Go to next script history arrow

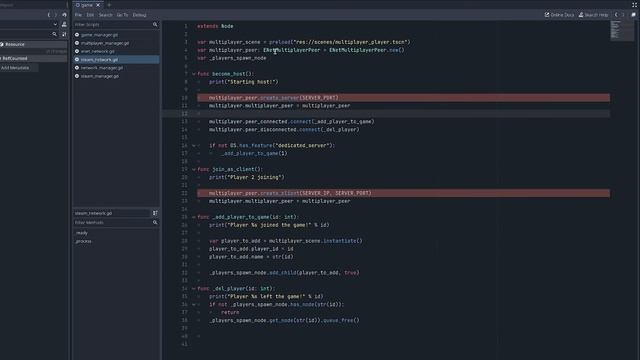pyautogui.click(x=623, y=15)
